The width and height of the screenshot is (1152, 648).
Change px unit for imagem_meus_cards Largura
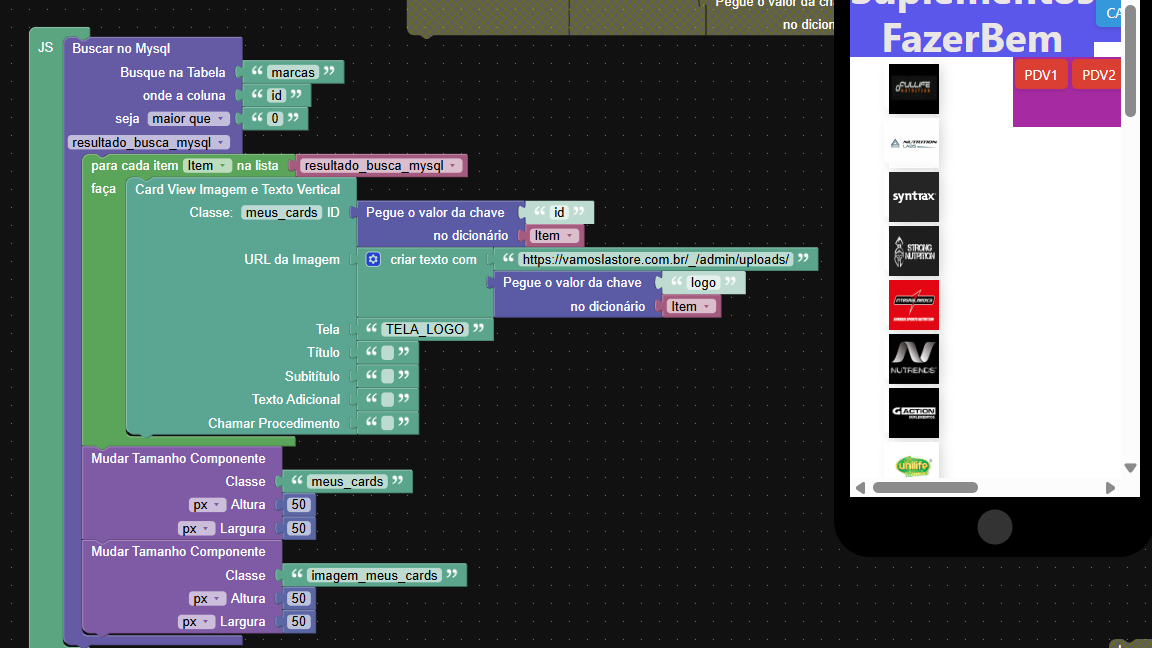tap(196, 622)
